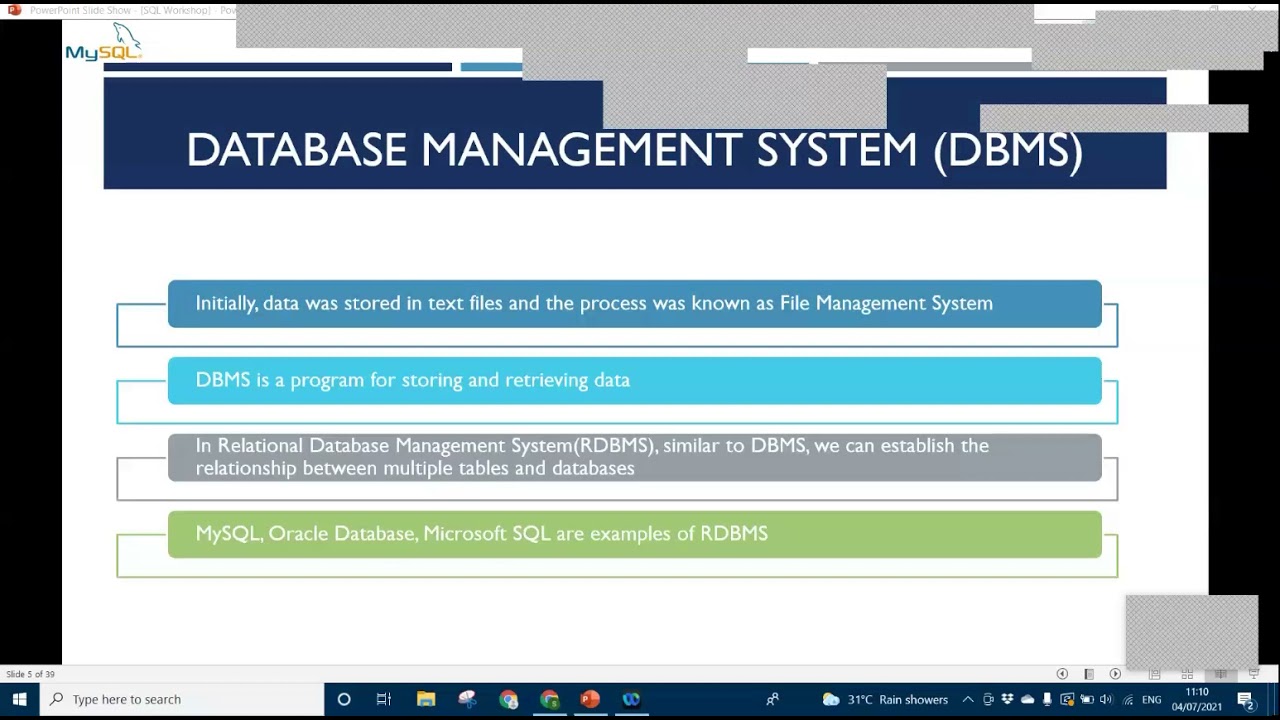Switch to Reading View in status bar
This screenshot has height=720, width=1280.
tap(1220, 674)
